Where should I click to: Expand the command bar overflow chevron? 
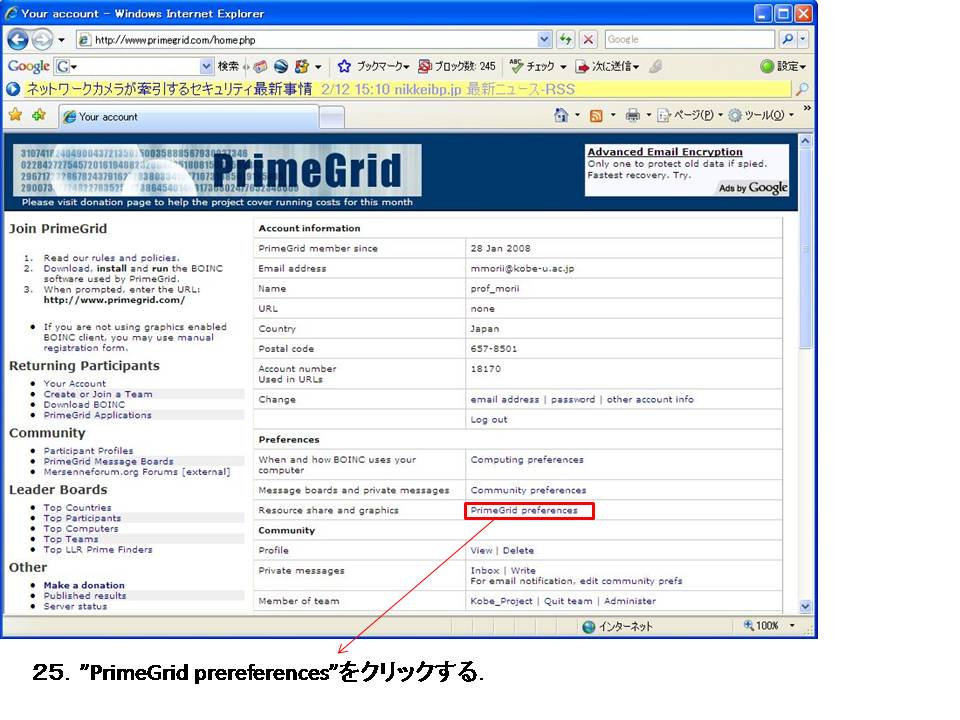click(807, 108)
